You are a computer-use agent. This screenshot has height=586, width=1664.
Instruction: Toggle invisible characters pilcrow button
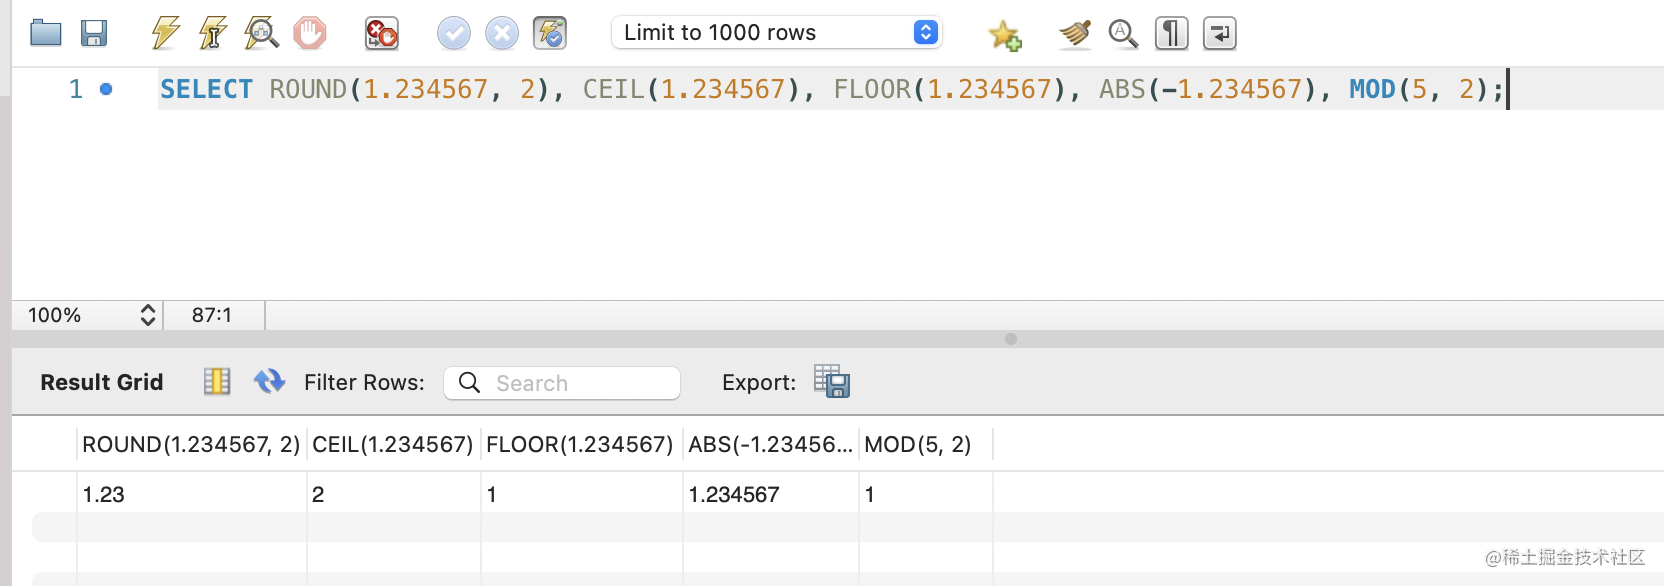[1171, 33]
